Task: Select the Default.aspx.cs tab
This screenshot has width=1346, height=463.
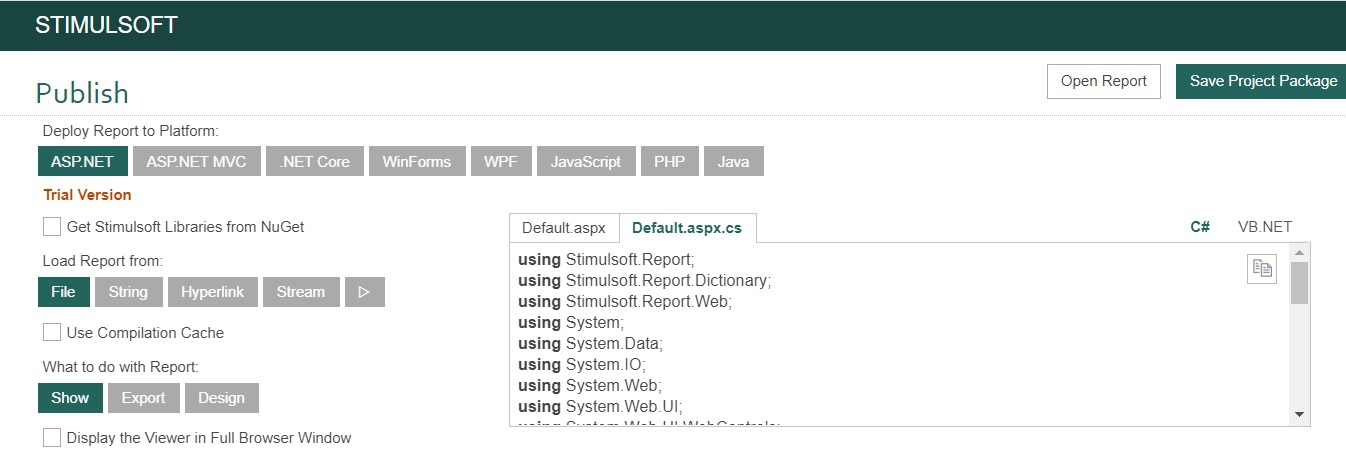Action: tap(687, 228)
